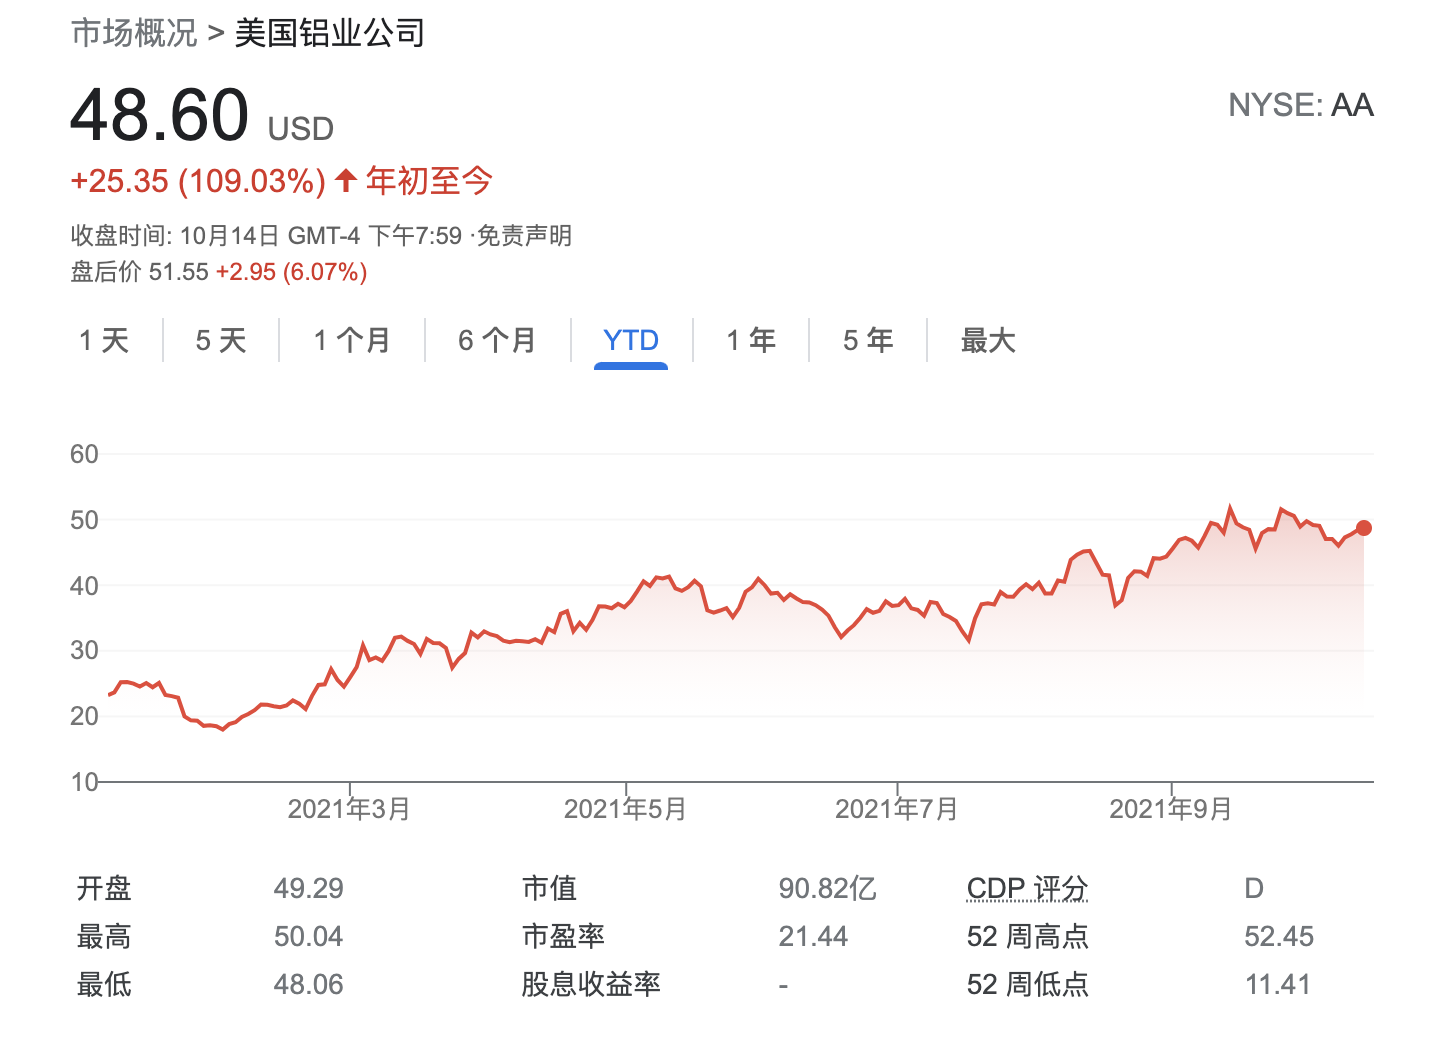Click the 2021年5月 axis label
The image size is (1454, 1044).
625,809
